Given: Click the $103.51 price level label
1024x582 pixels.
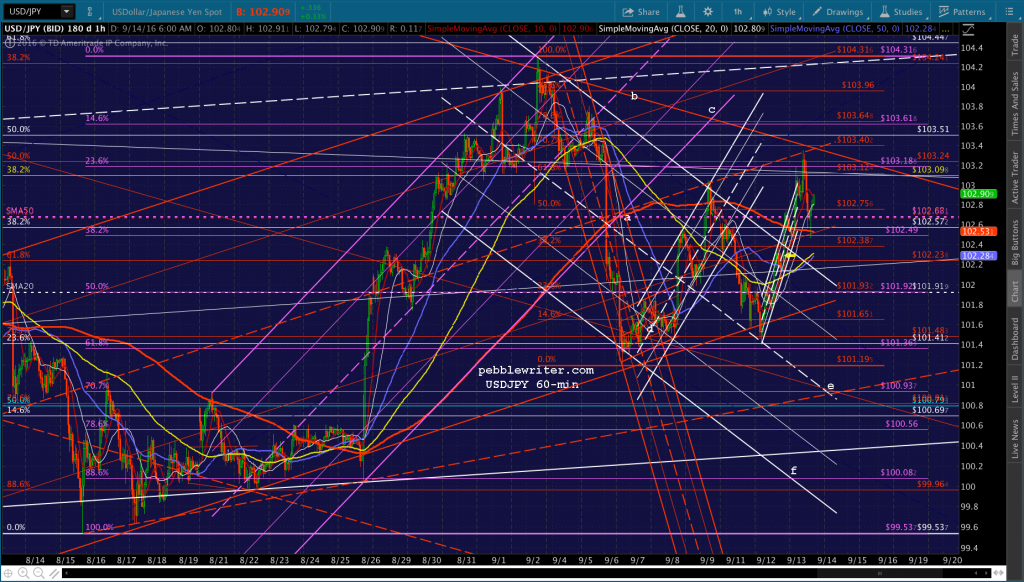Looking at the screenshot, I should coord(933,129).
